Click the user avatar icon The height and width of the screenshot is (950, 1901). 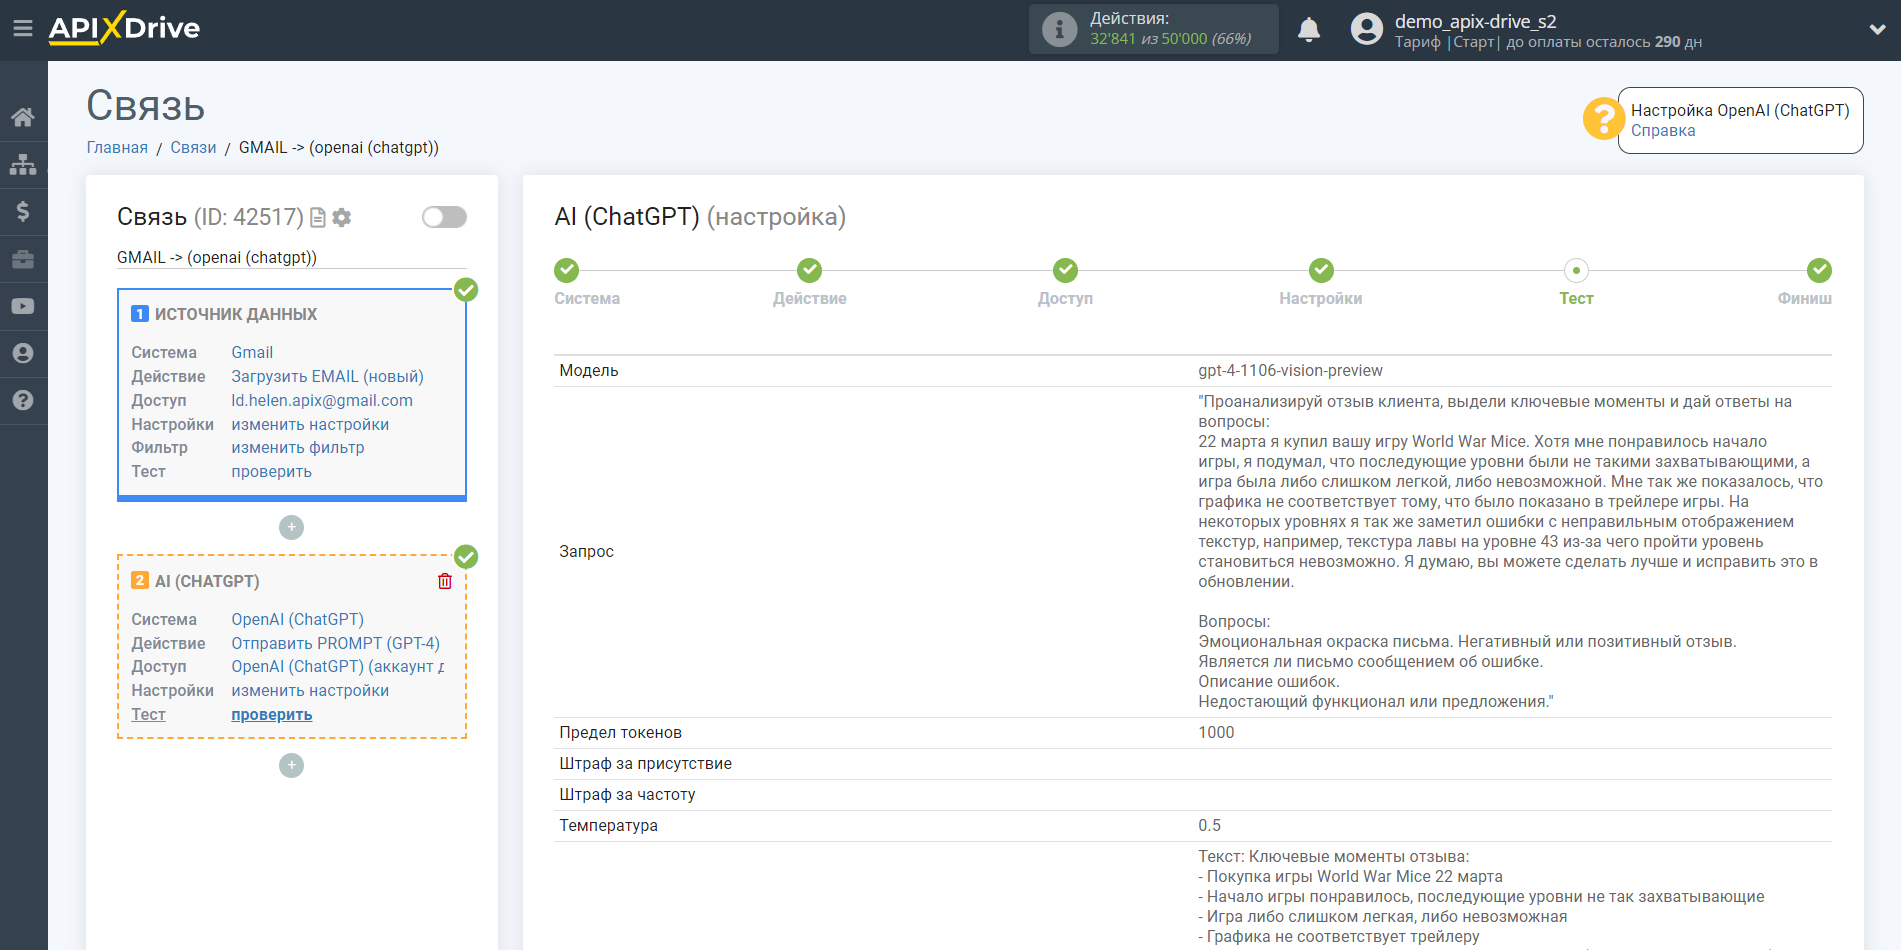coord(1366,29)
